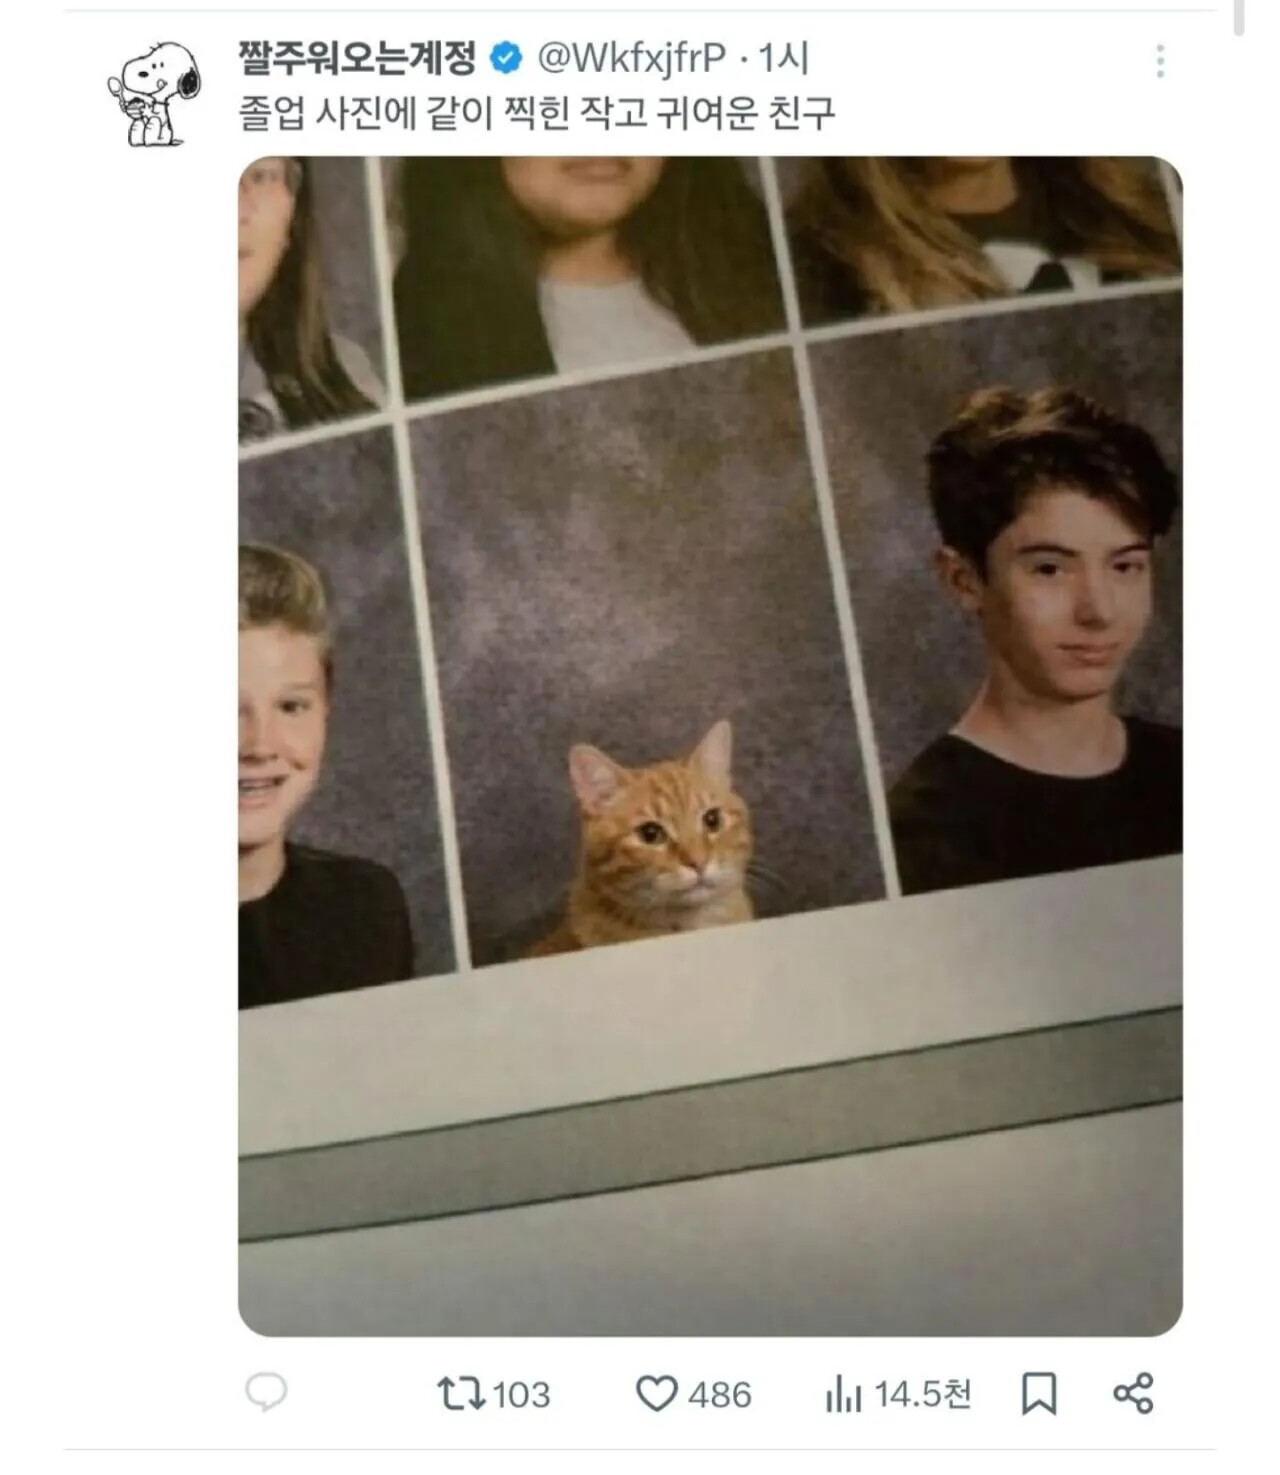
Task: Click the 1시 timestamp
Action: [783, 59]
